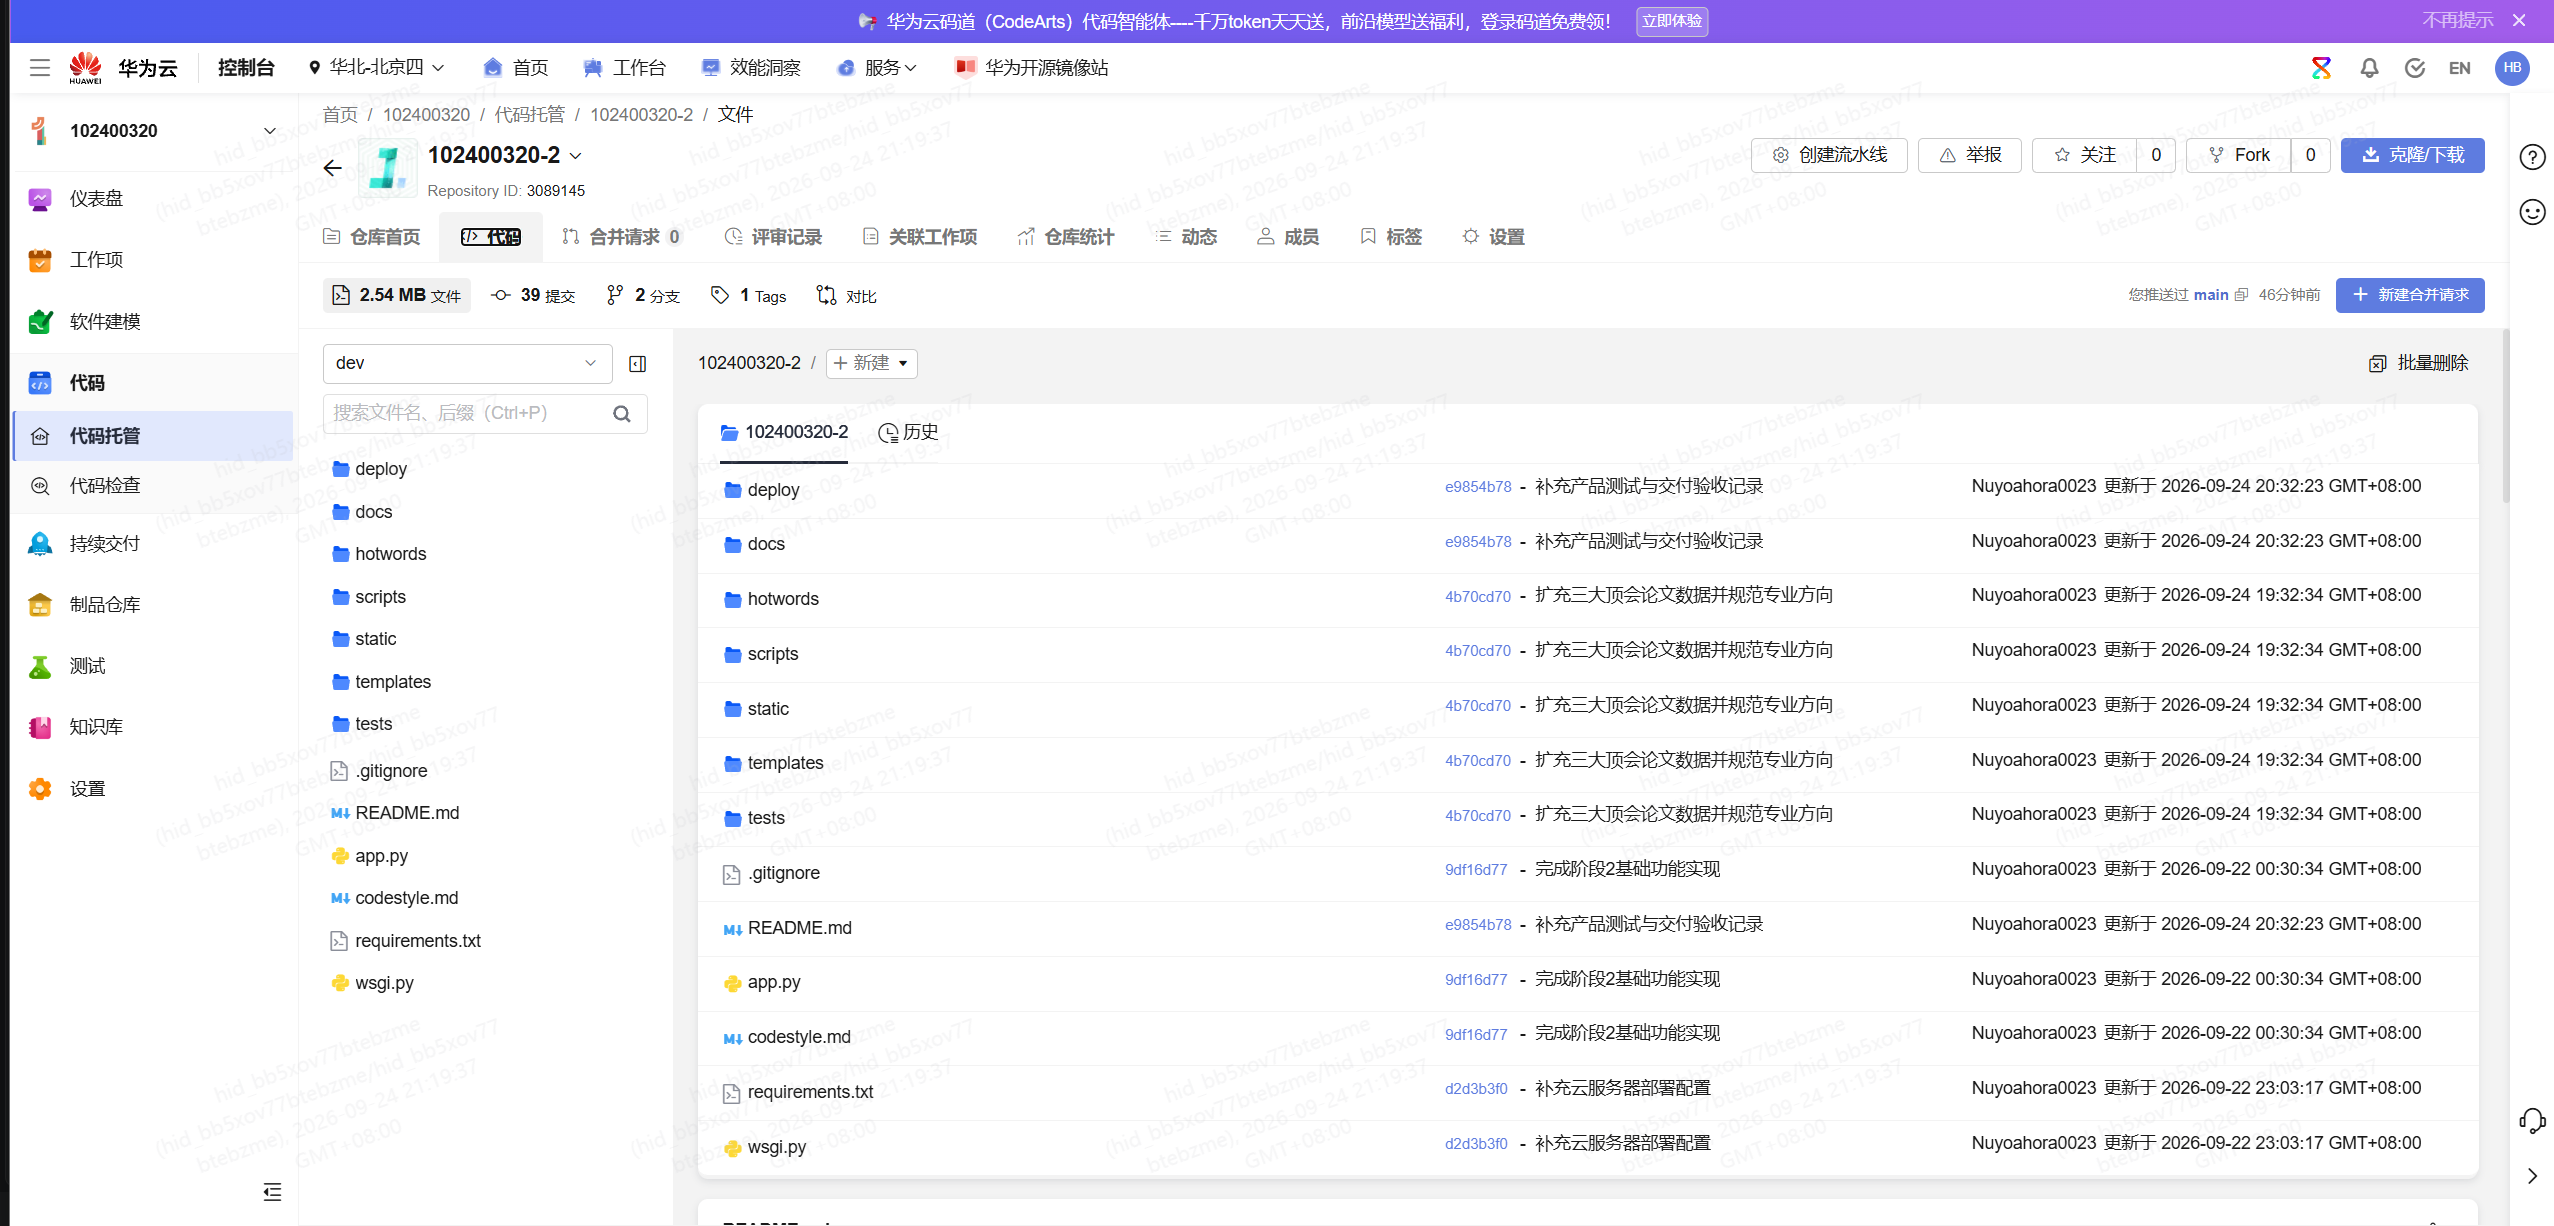2554x1226 pixels.
Task: Open the customer service headset icon
Action: pyautogui.click(x=2532, y=1120)
